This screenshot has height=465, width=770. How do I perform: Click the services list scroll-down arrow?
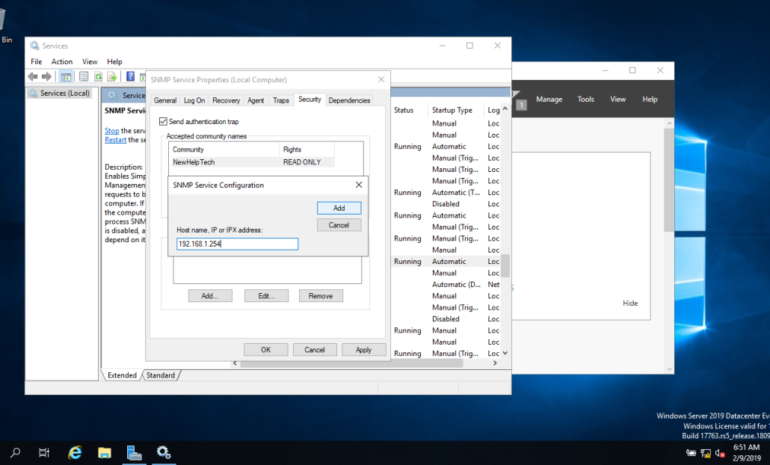point(505,353)
